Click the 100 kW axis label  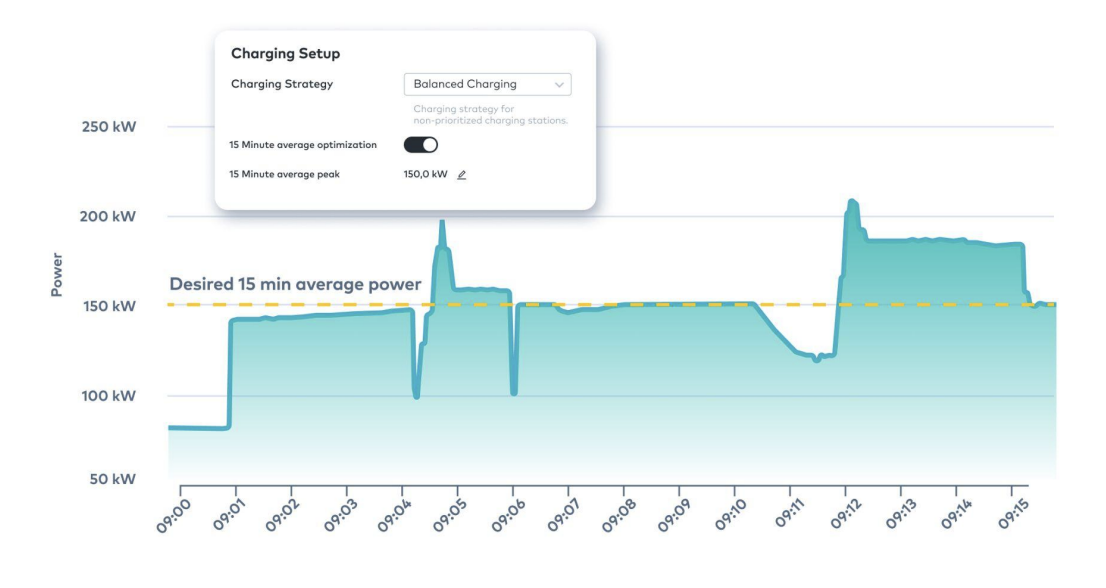pyautogui.click(x=109, y=396)
